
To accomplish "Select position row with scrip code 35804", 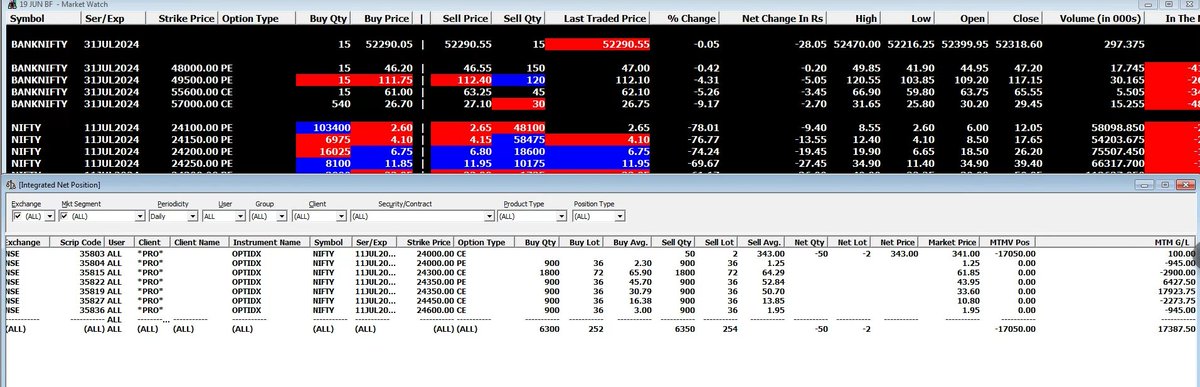I will (x=600, y=264).
